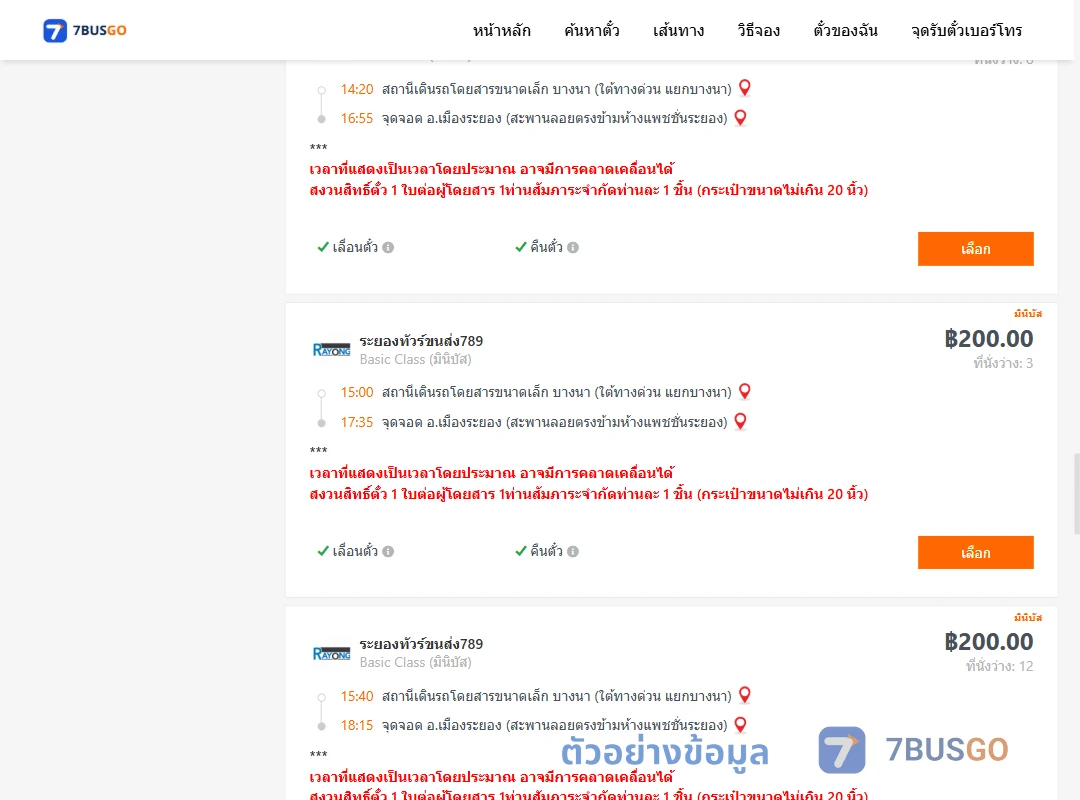1080x800 pixels.
Task: Click คืนตั๋ว info icon on 15:00 trip
Action: click(573, 551)
